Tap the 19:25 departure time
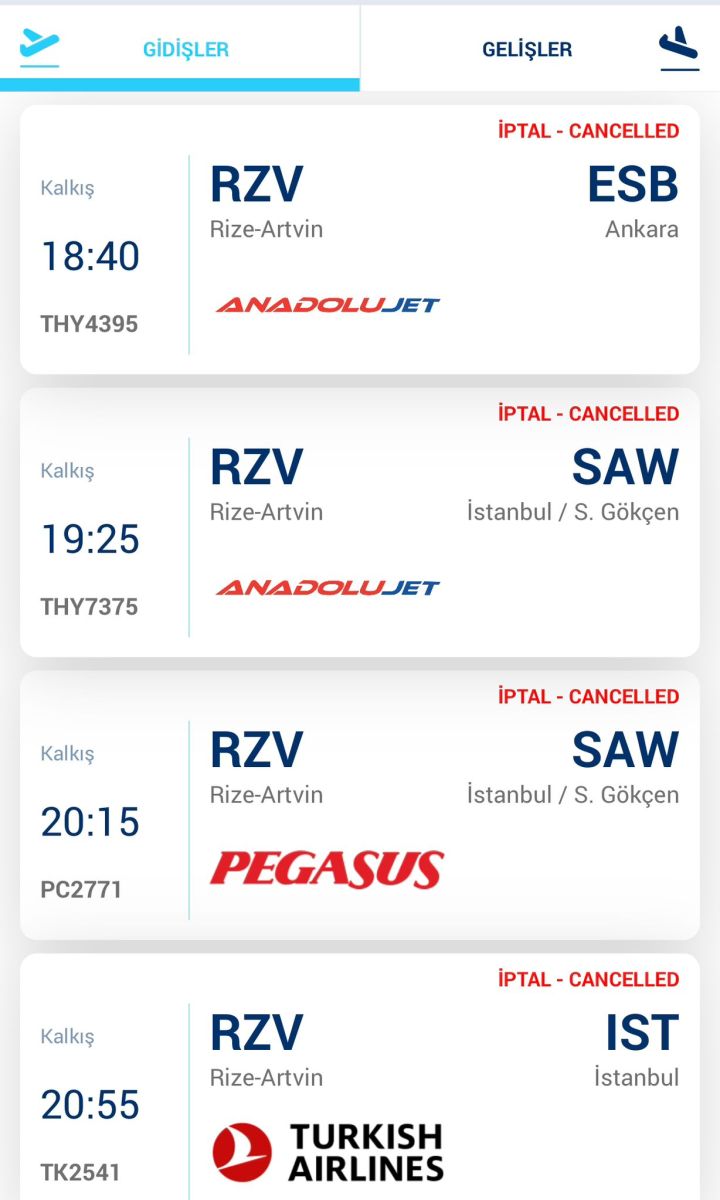 pos(90,540)
